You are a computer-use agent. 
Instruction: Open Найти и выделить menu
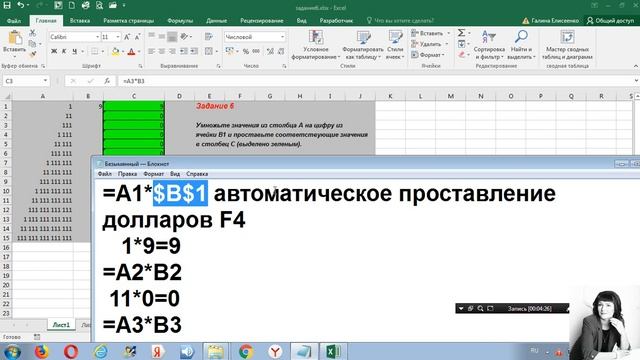522,45
